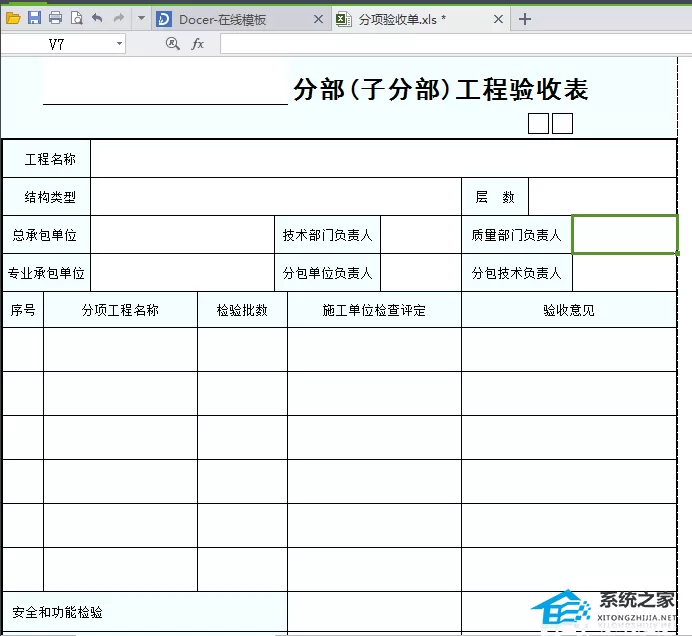Switch to Docer-在线模板 tab
The height and width of the screenshot is (636, 692).
241,19
